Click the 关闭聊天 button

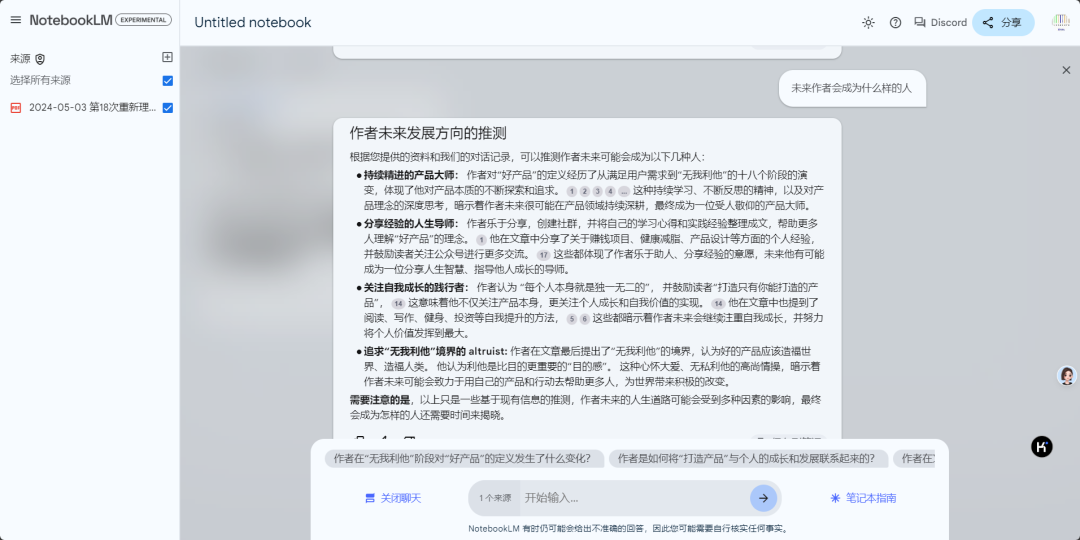click(393, 498)
